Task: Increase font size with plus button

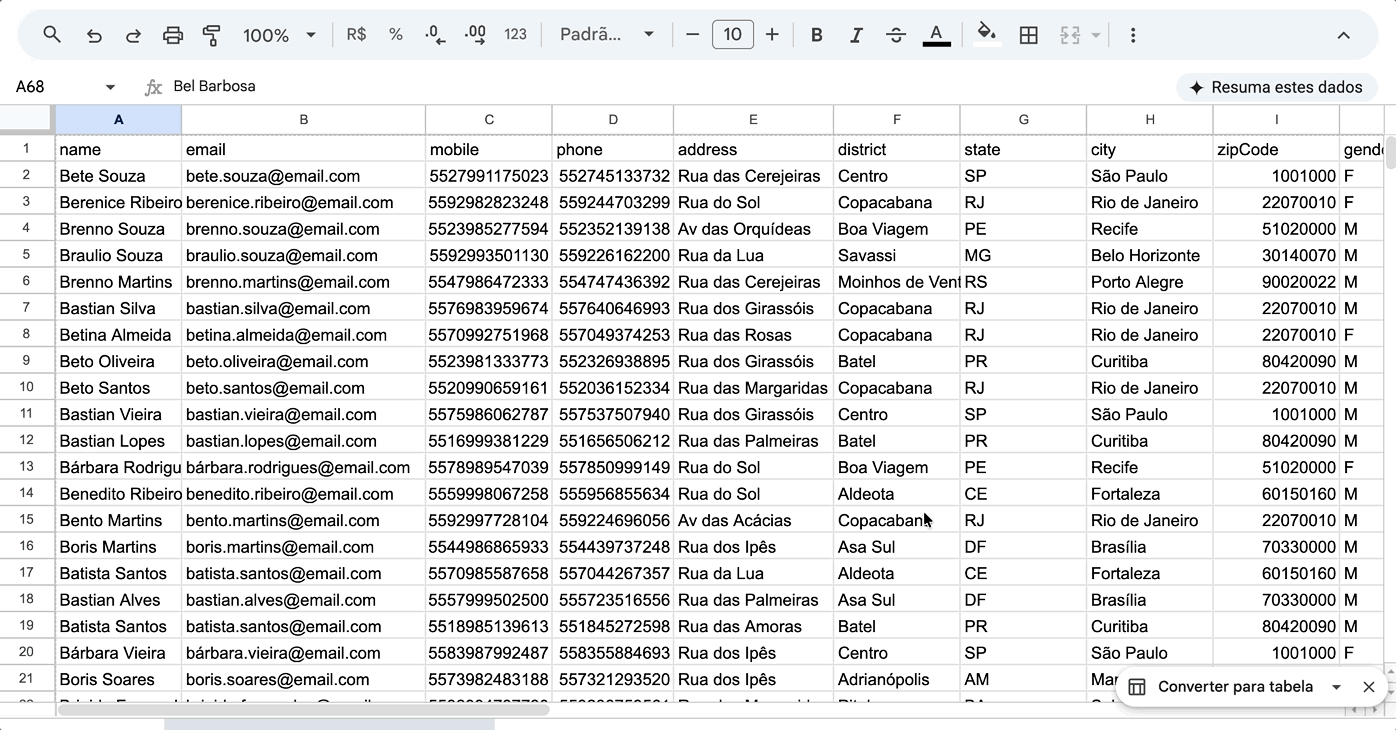Action: [x=772, y=35]
